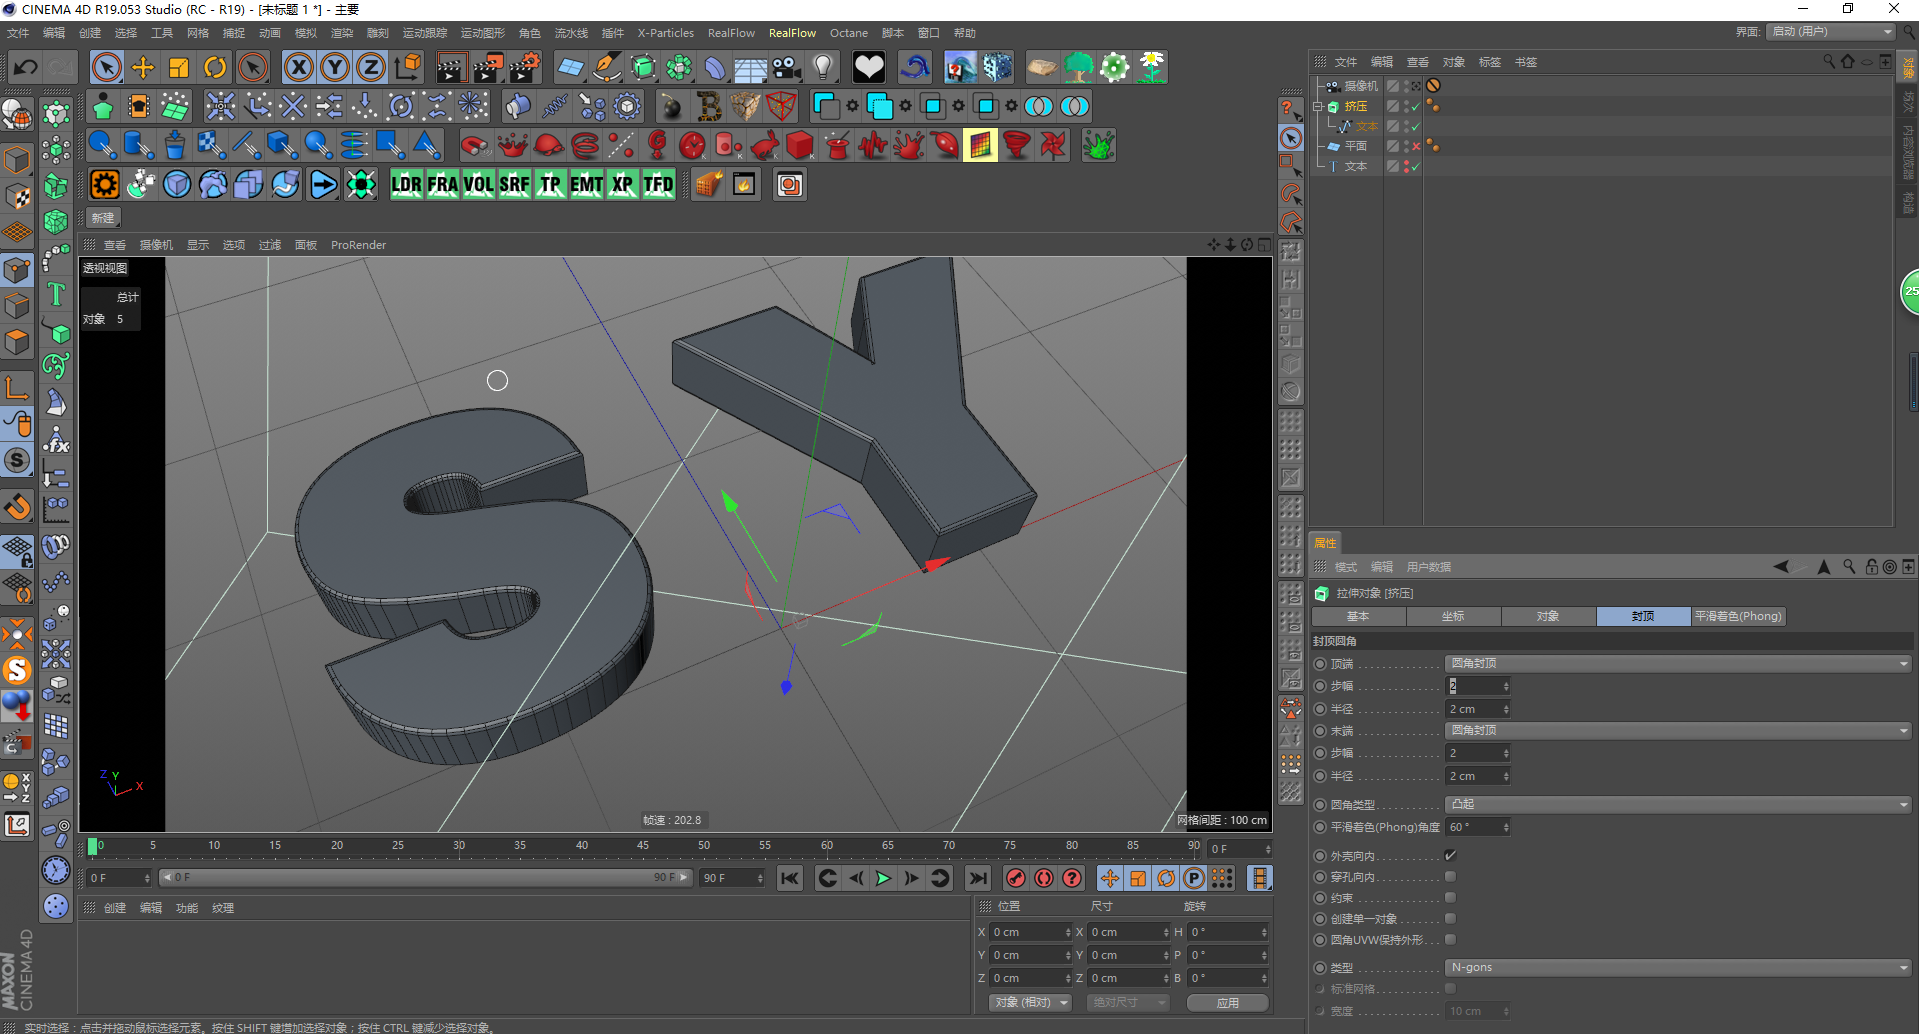Click the autokeying record button
The image size is (1919, 1034).
tap(1044, 878)
